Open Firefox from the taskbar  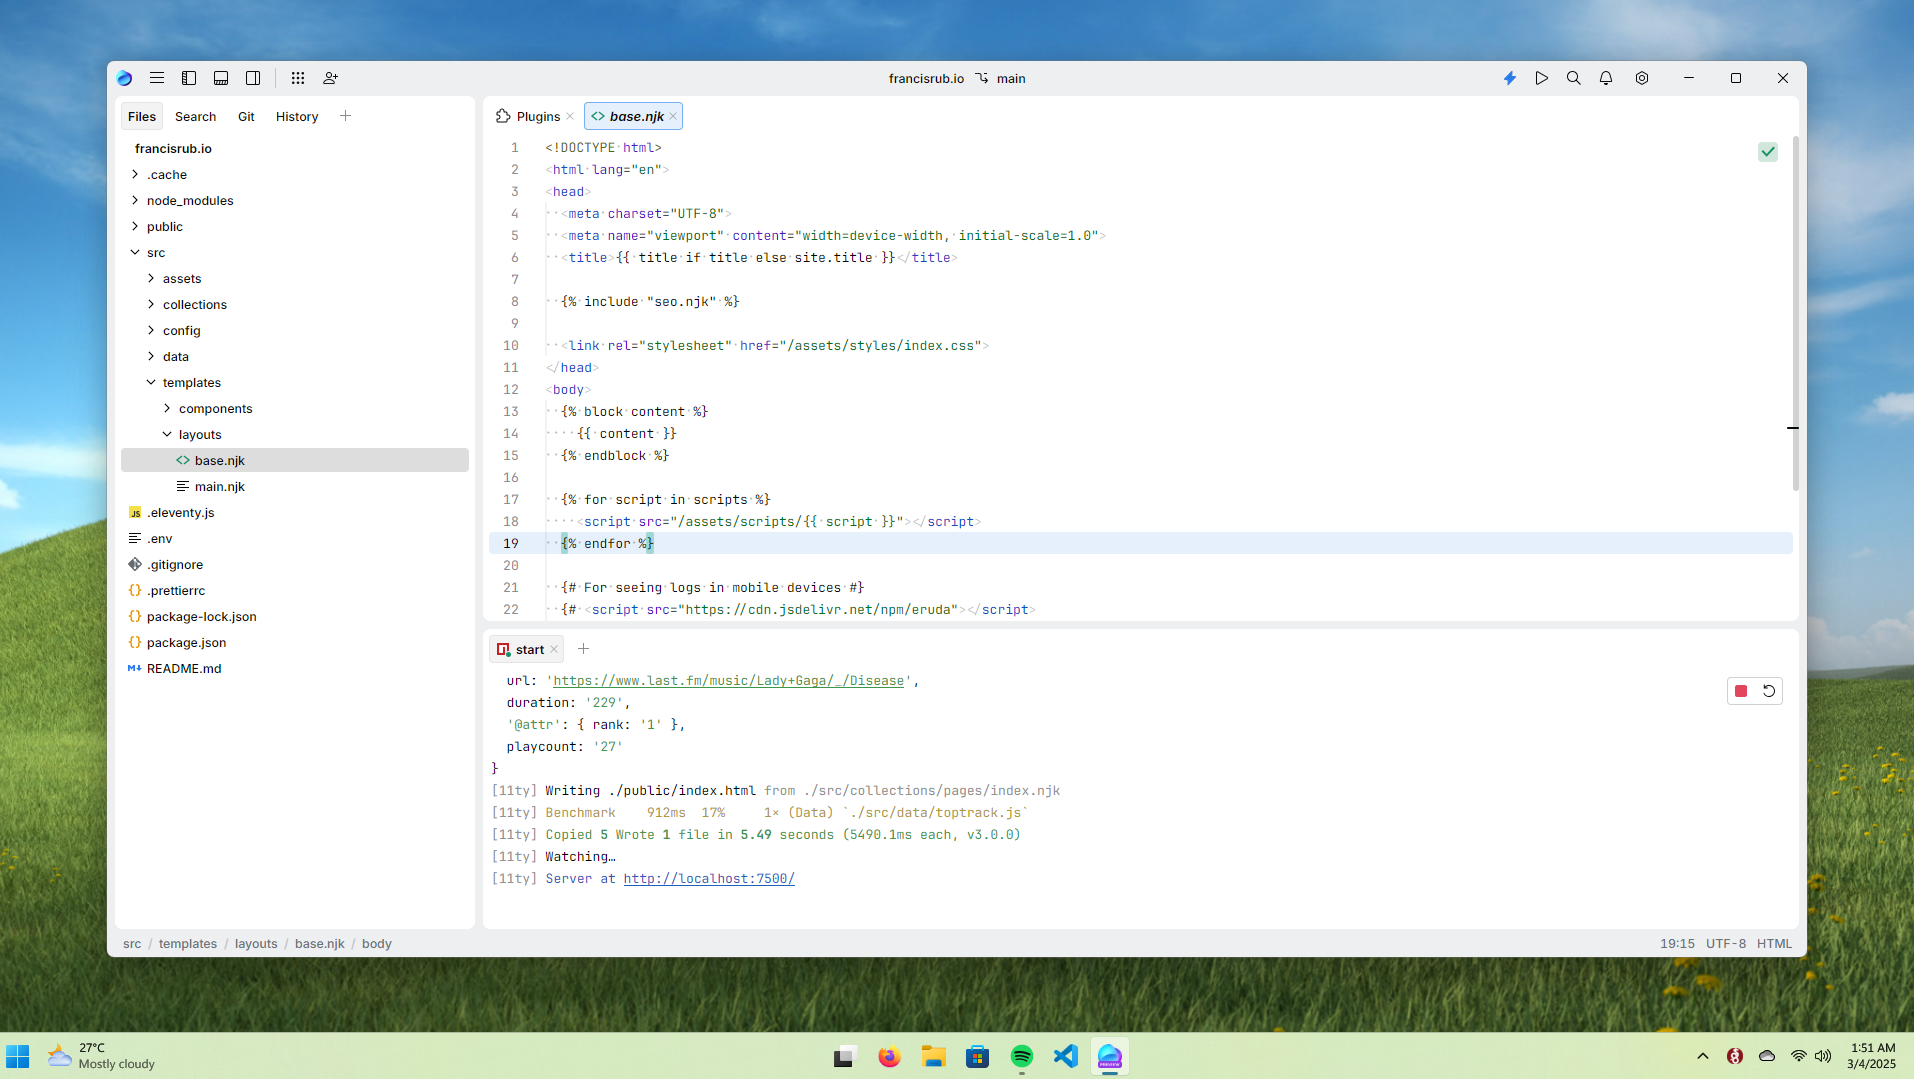(889, 1056)
